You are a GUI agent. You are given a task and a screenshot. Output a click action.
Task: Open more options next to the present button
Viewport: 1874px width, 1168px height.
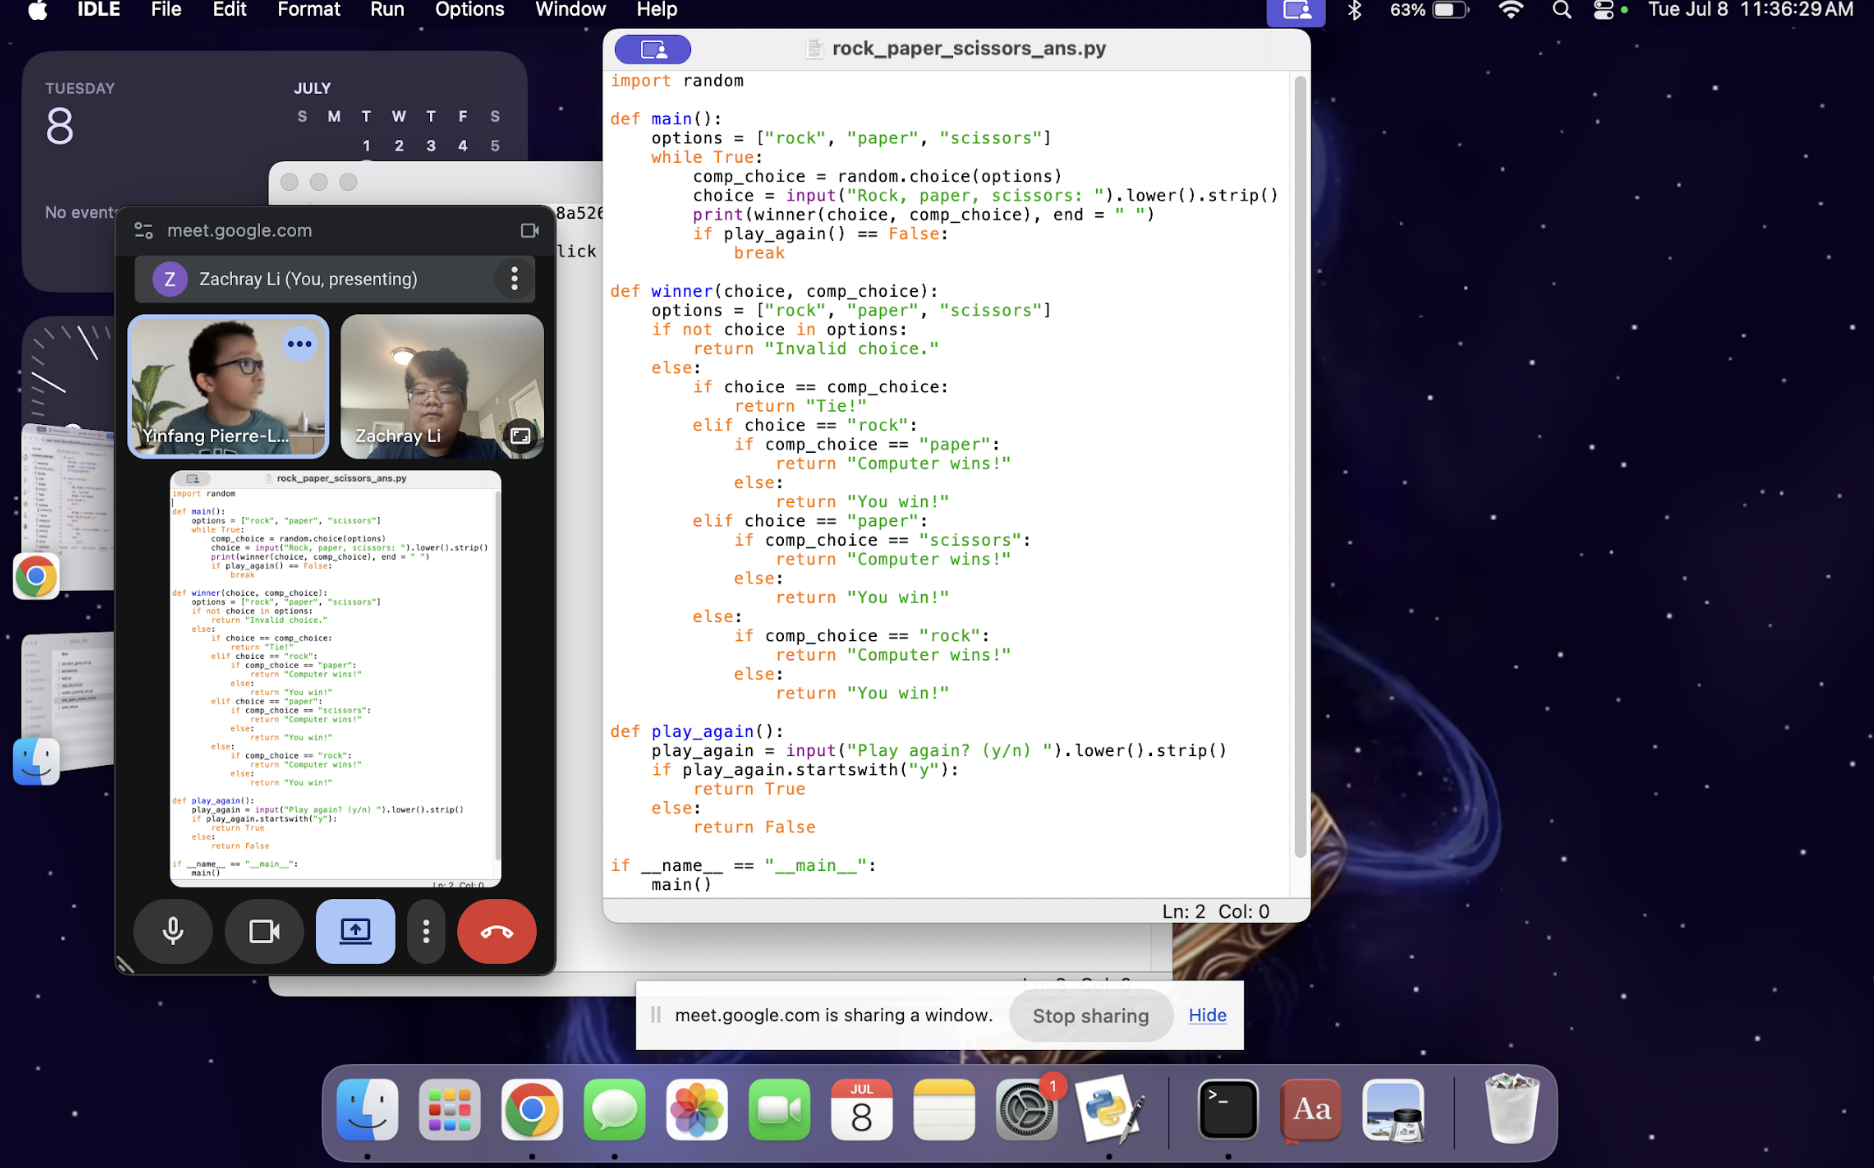click(426, 931)
